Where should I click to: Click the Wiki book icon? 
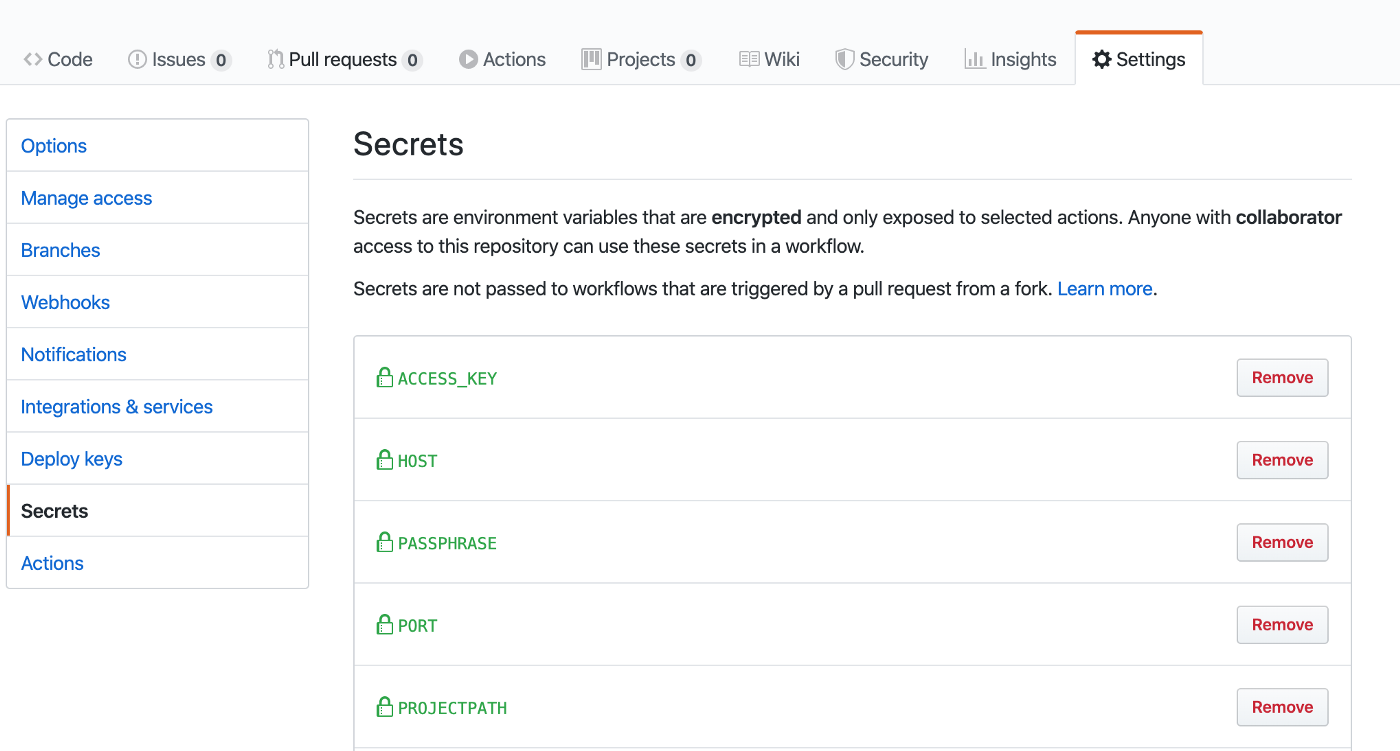[x=749, y=59]
